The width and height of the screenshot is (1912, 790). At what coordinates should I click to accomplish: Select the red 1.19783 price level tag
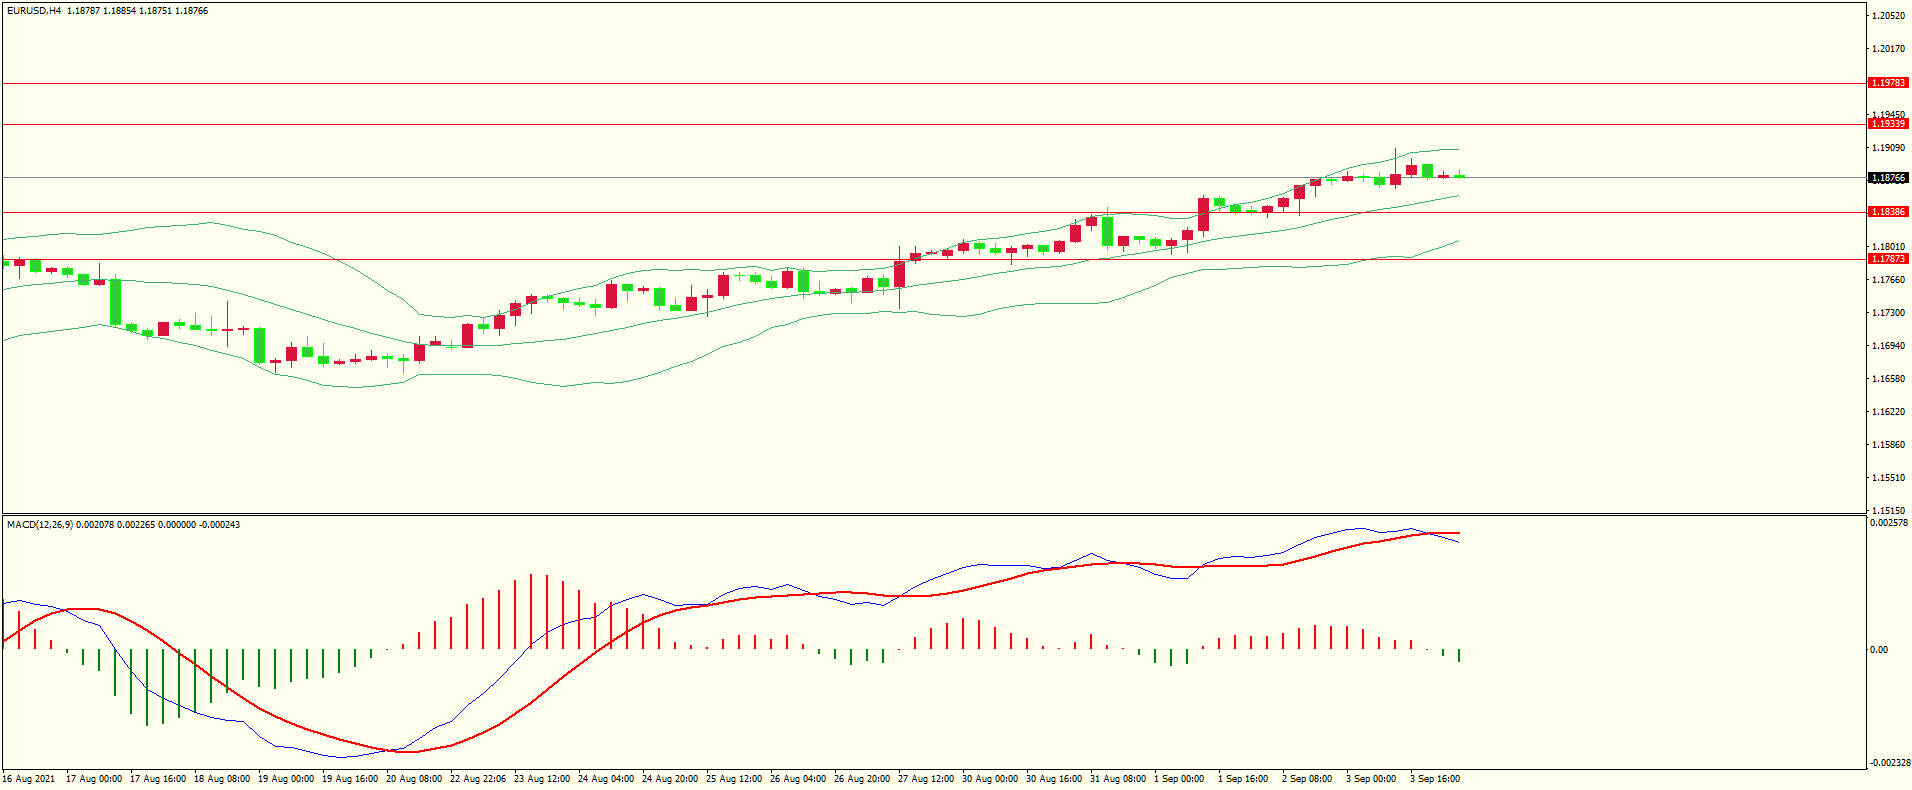(x=1888, y=83)
